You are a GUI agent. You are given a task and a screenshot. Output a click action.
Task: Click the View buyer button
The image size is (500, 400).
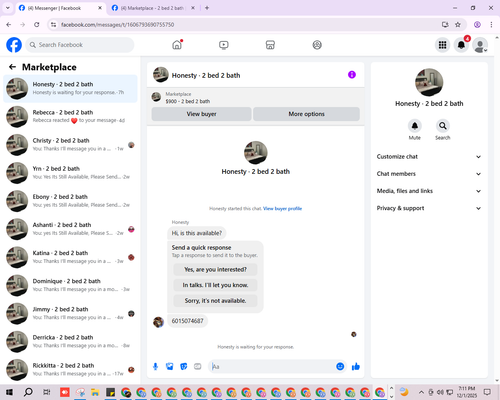coord(201,114)
